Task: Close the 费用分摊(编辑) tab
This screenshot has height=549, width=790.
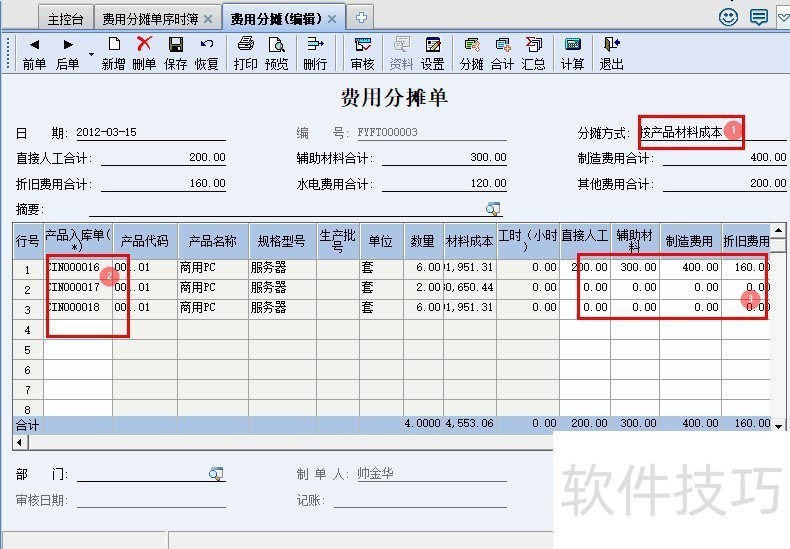Action: click(x=332, y=18)
